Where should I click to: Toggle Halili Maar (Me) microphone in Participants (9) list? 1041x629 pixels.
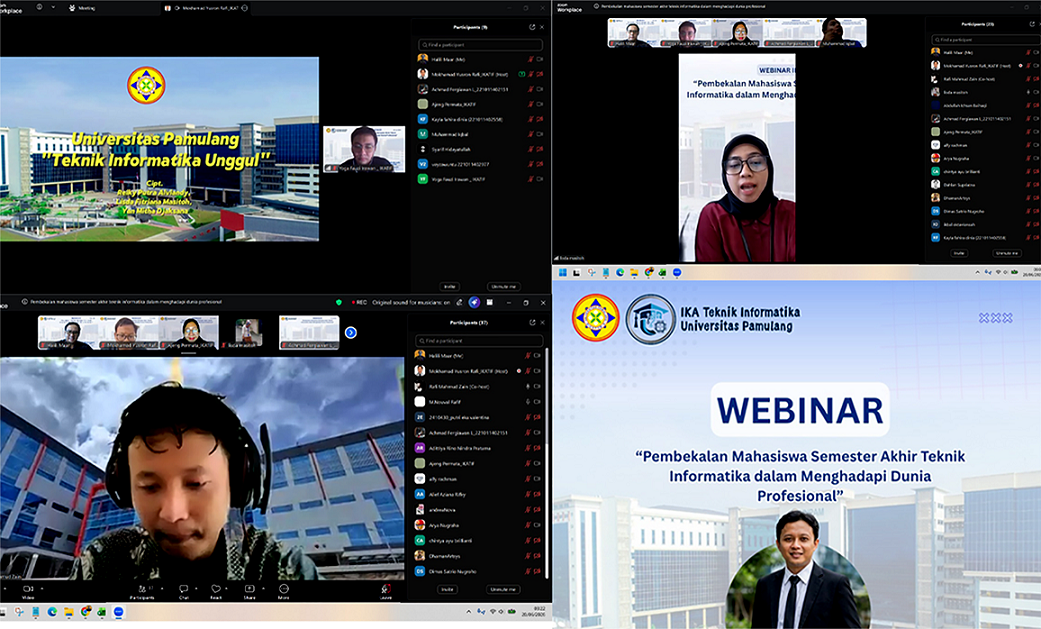(530, 59)
